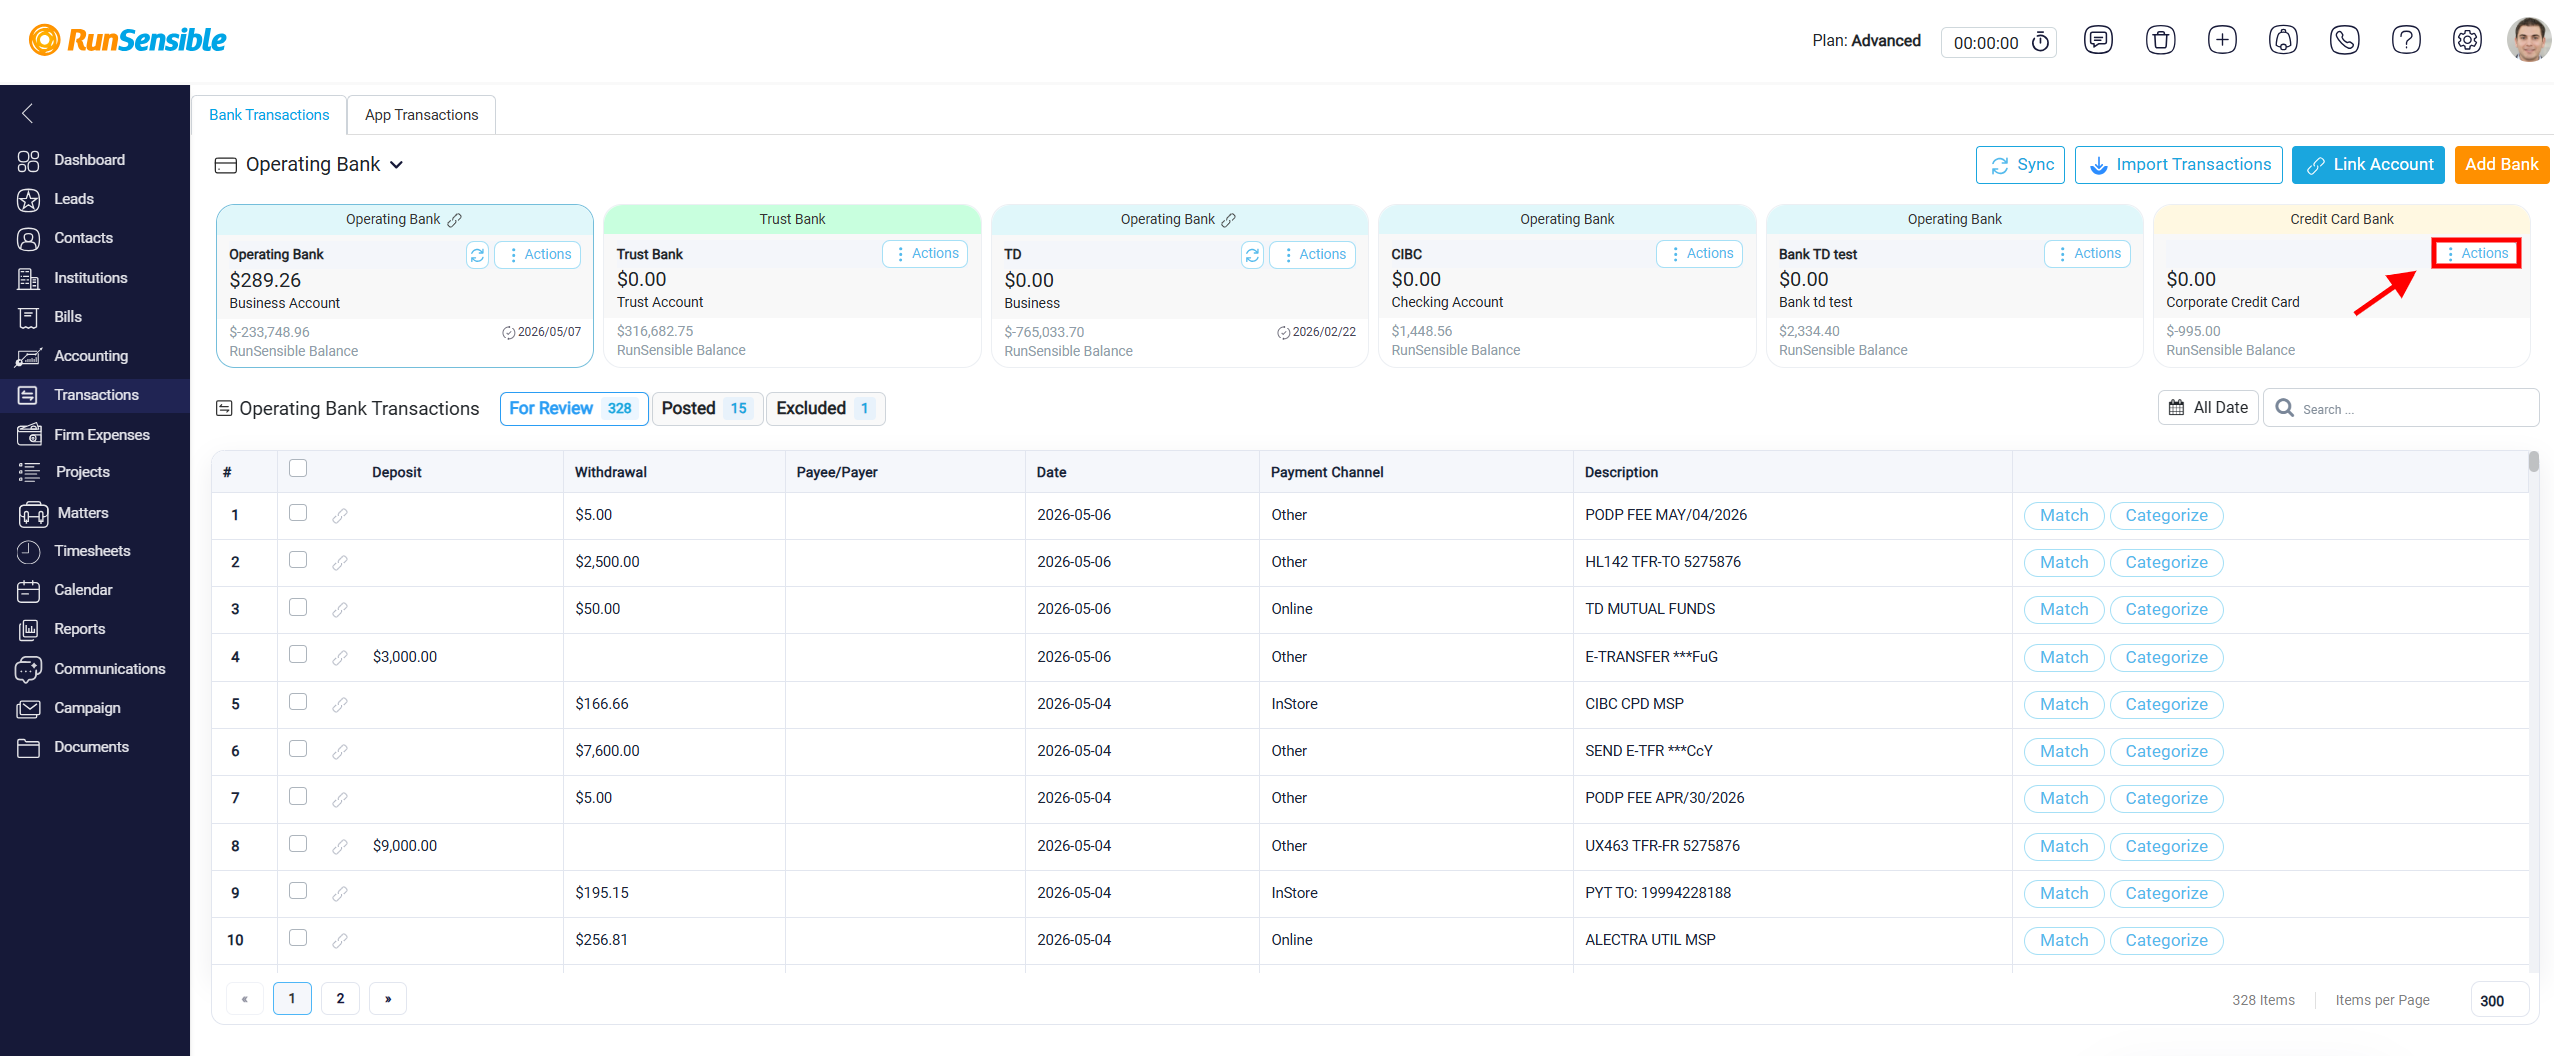The height and width of the screenshot is (1056, 2554).
Task: Click the Add Bank button
Action: click(2502, 165)
